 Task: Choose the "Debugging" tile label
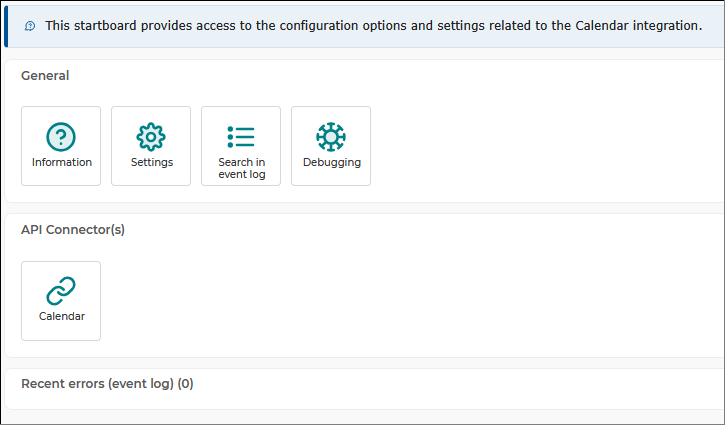pyautogui.click(x=332, y=163)
